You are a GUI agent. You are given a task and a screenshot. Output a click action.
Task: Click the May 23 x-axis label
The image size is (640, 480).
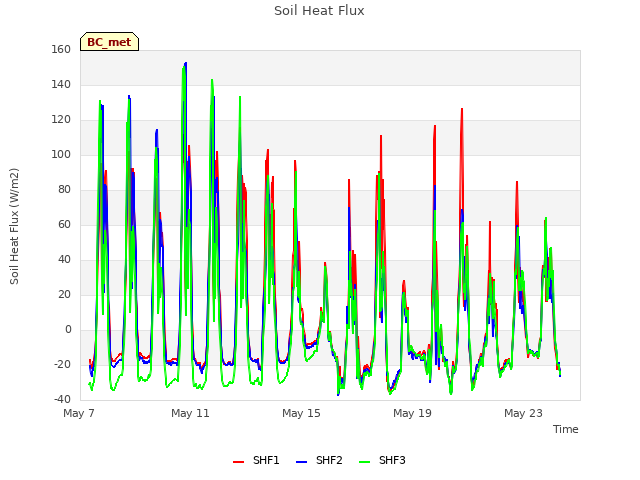[523, 413]
